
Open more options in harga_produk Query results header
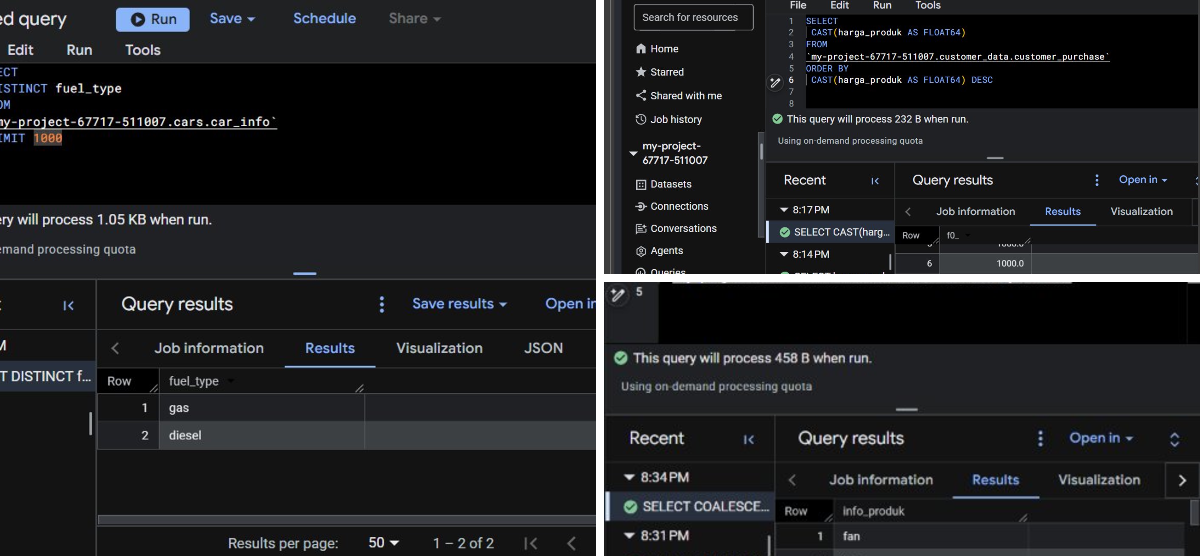(x=1097, y=181)
